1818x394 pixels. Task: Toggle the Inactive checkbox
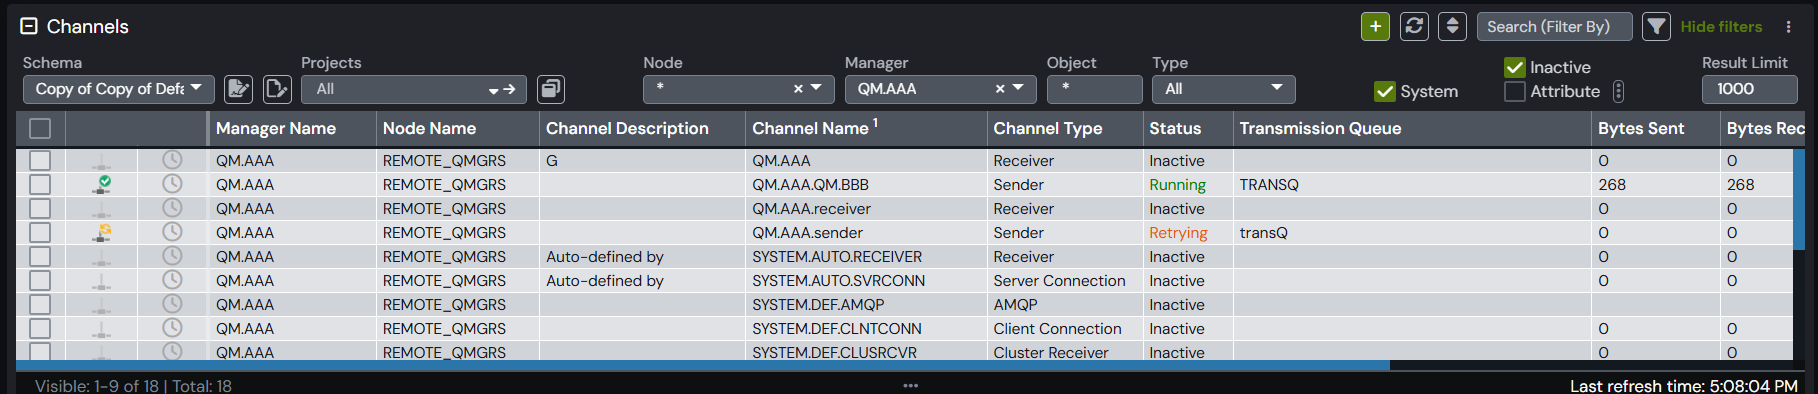(1515, 67)
